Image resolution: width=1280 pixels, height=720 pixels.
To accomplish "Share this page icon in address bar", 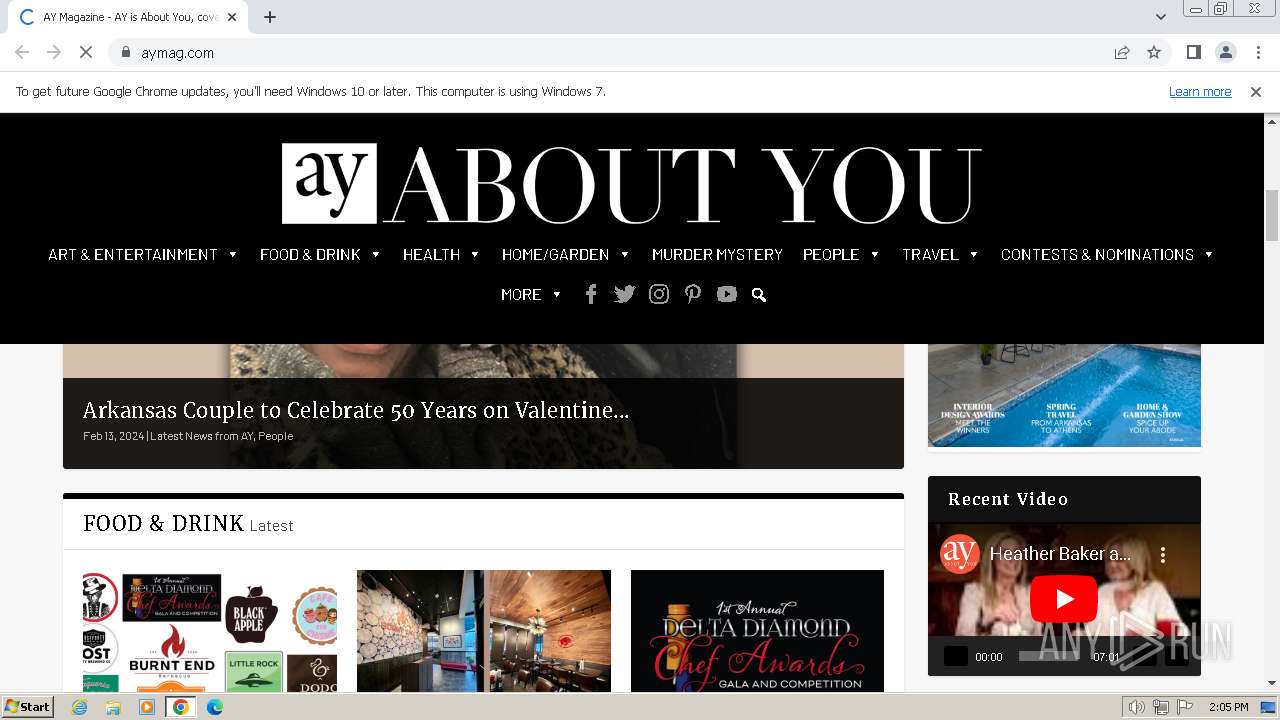I will pos(1122,52).
